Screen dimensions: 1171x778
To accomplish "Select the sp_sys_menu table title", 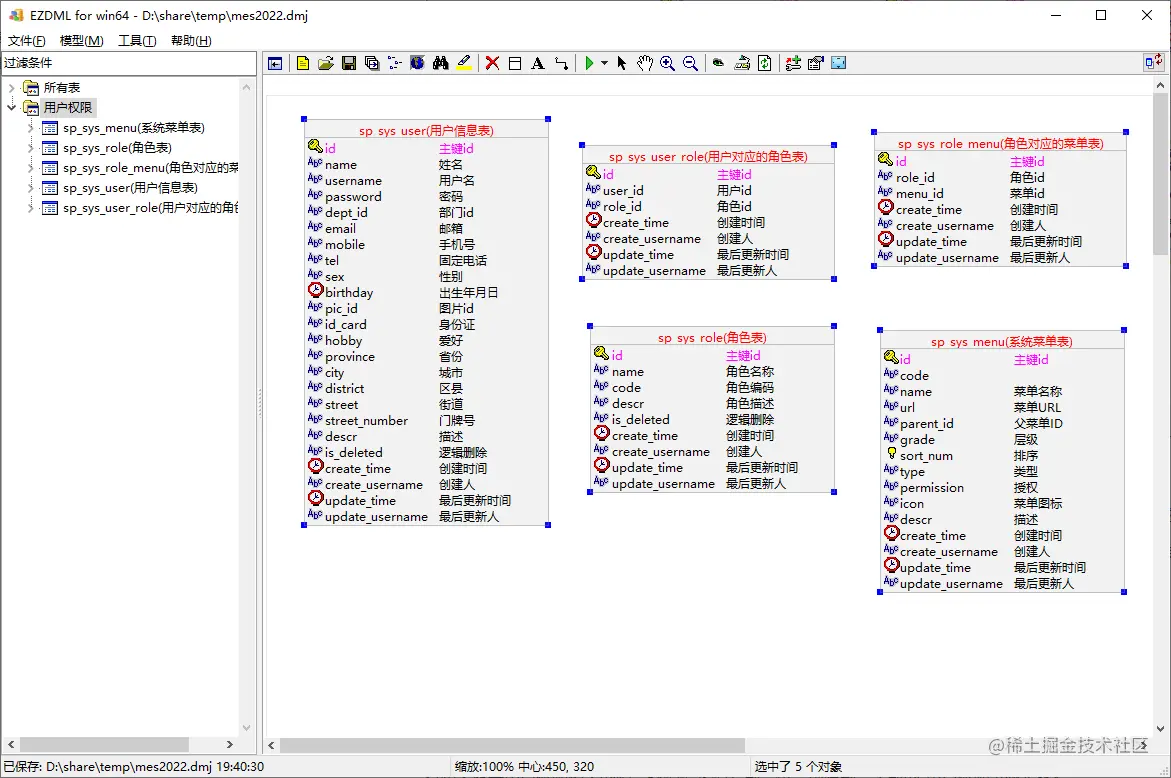I will tap(1001, 342).
